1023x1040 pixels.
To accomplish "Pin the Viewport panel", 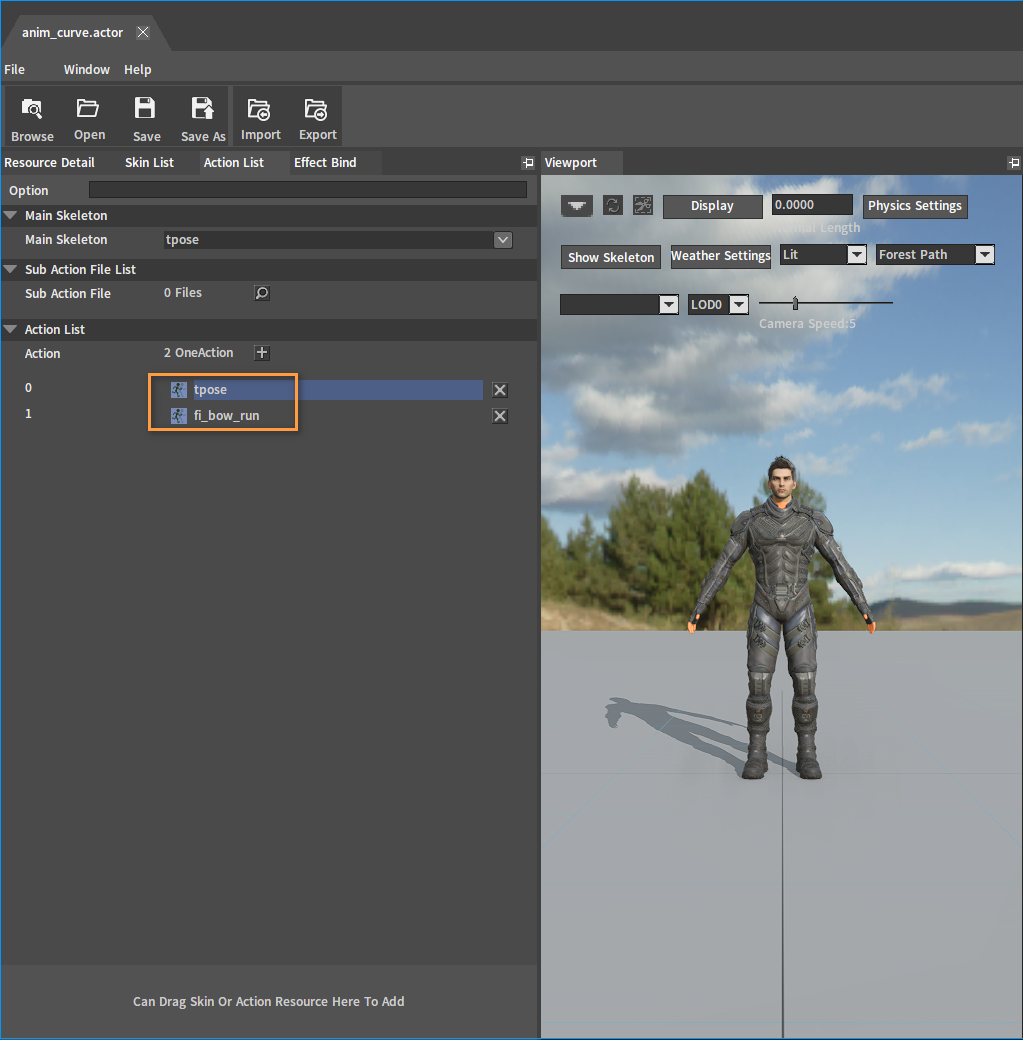I will pyautogui.click(x=1014, y=162).
